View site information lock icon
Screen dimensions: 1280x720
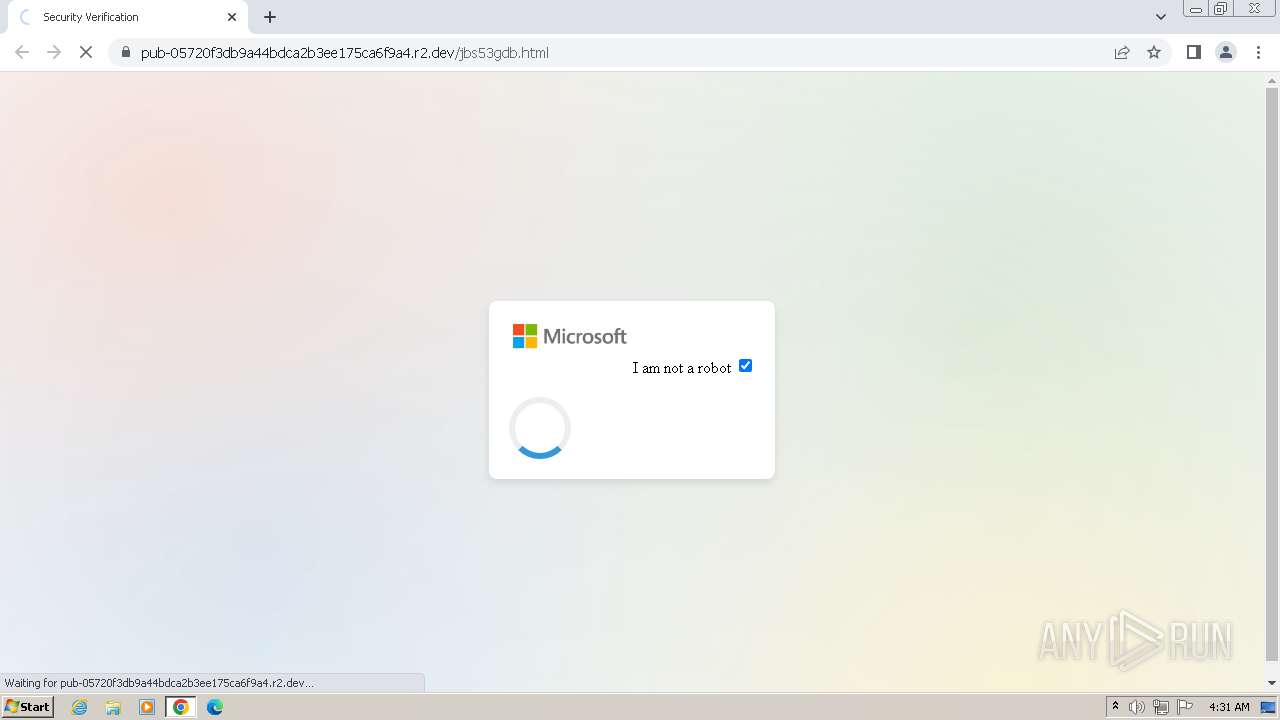126,53
